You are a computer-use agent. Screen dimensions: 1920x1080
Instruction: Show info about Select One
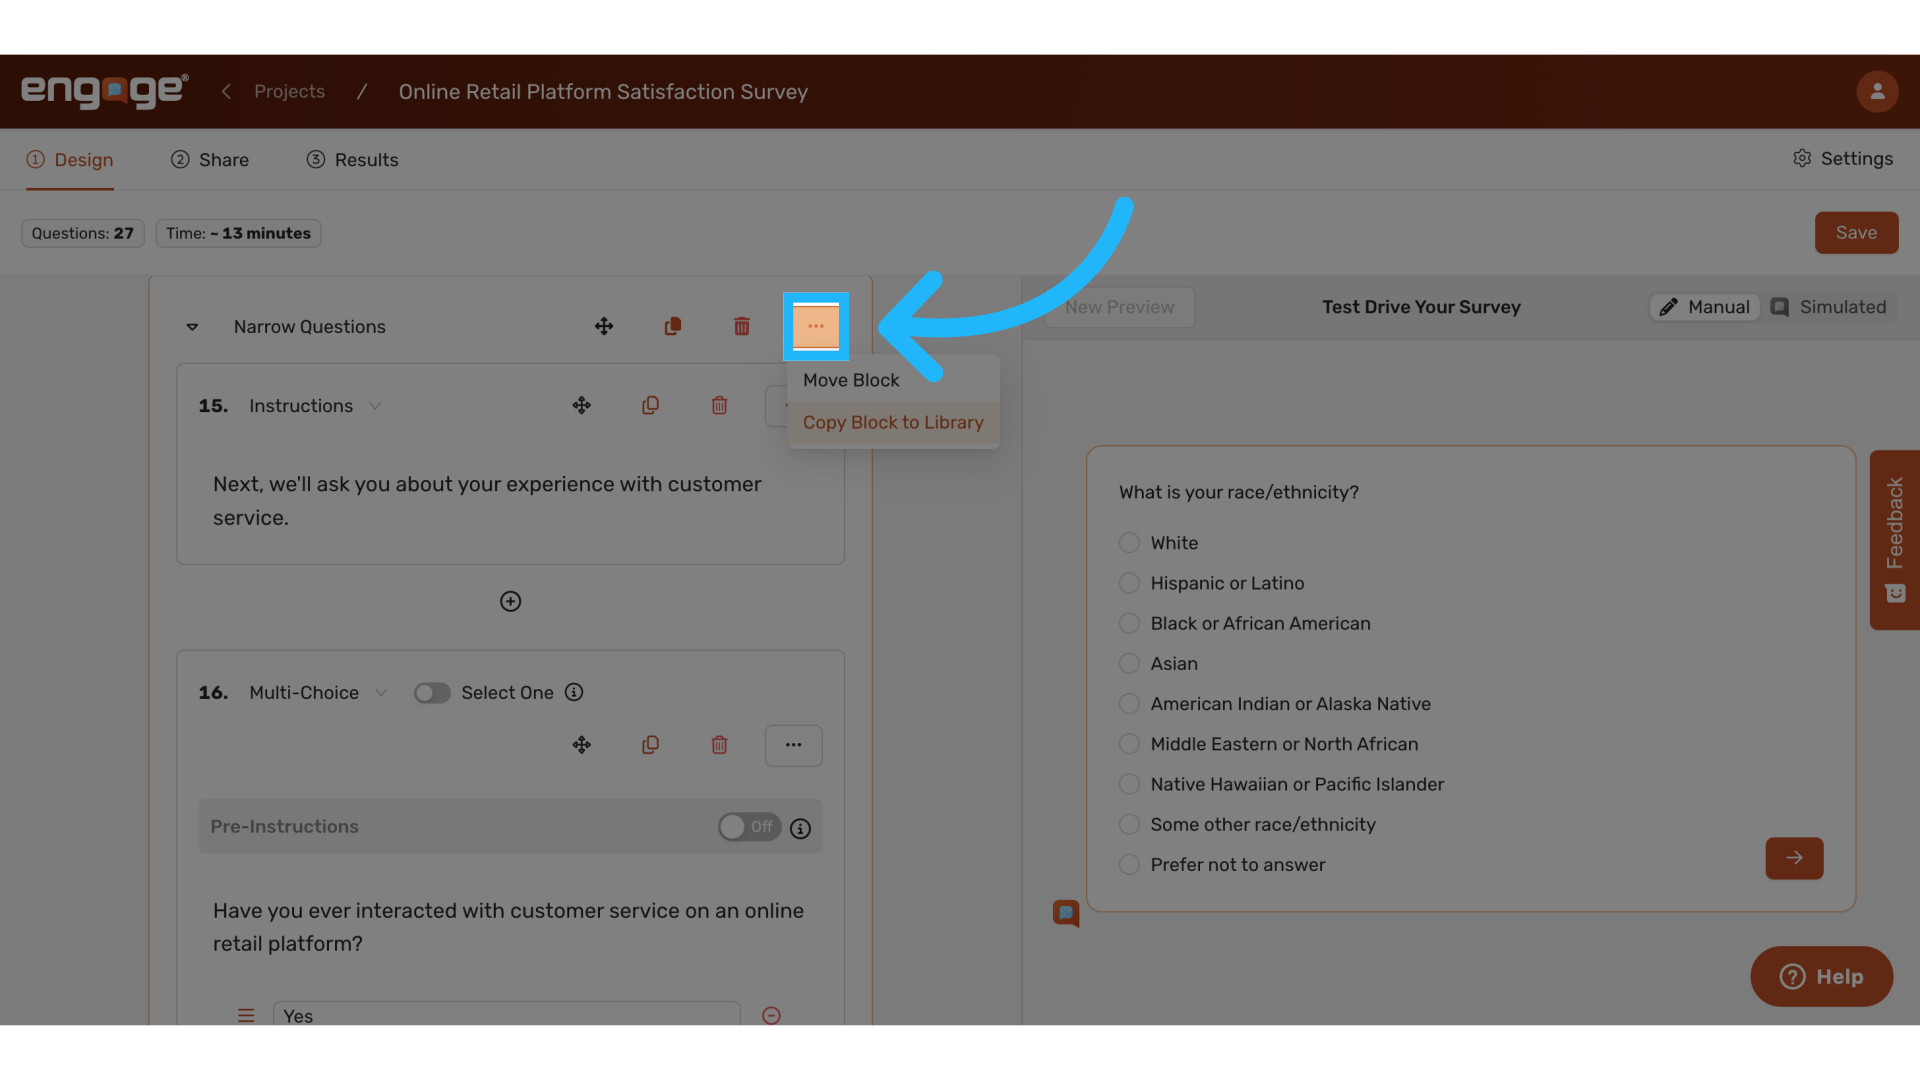tap(574, 692)
